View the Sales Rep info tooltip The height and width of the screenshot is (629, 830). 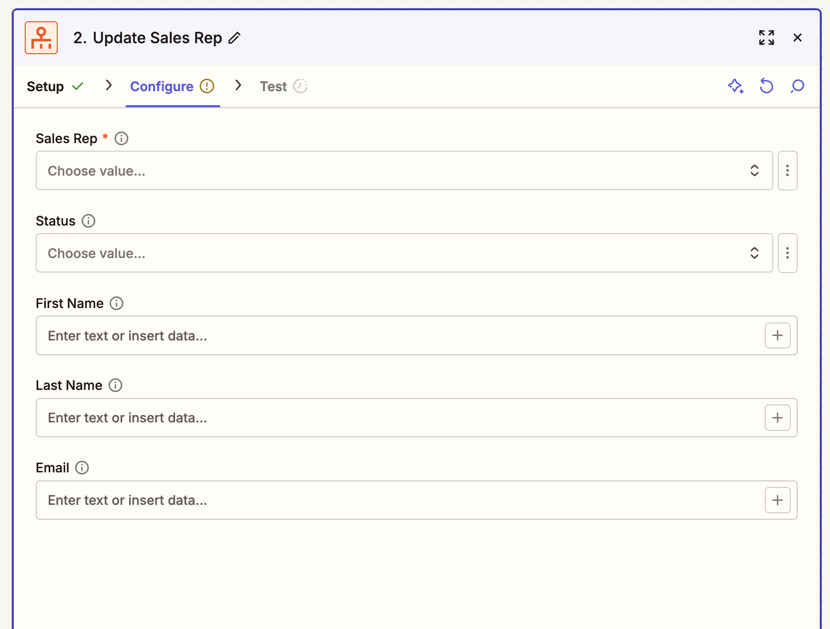[x=120, y=138]
